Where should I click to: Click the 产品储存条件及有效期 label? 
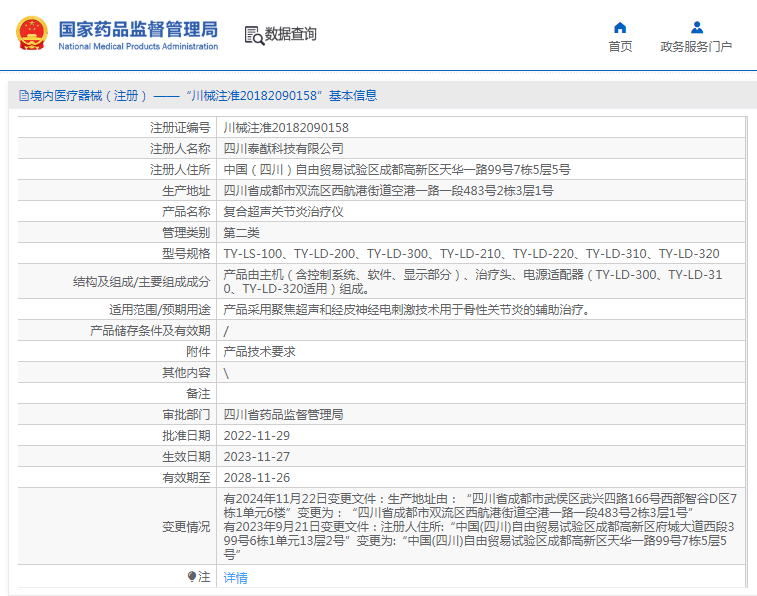coord(150,331)
